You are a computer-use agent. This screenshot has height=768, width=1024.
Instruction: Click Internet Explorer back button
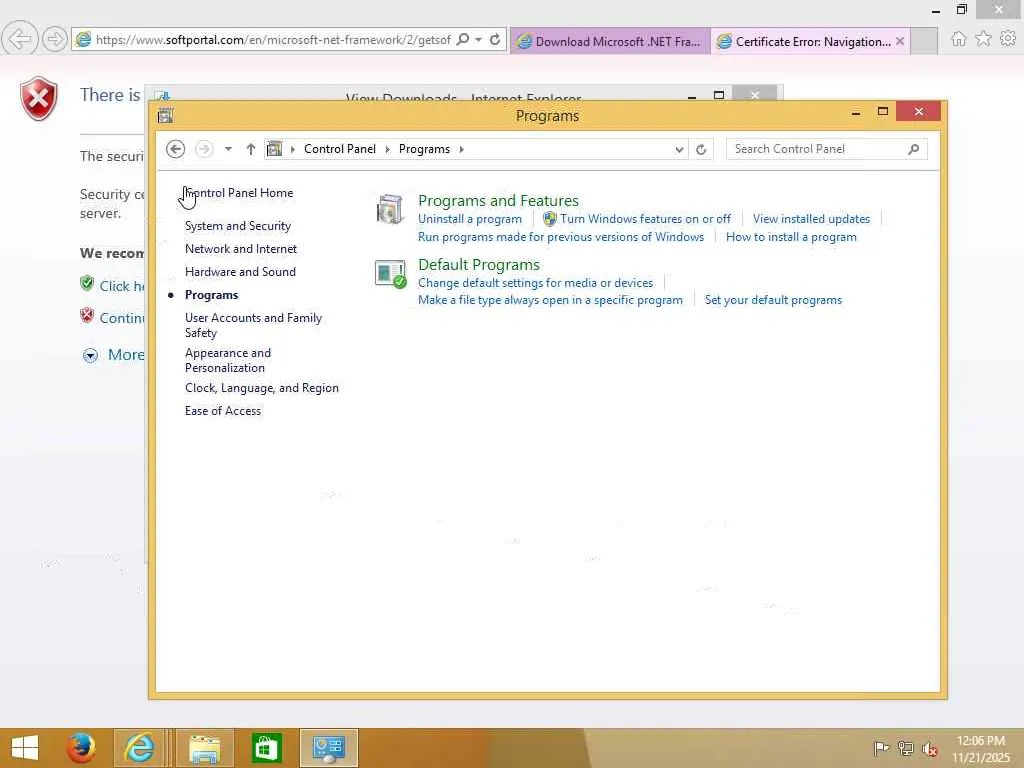pos(19,39)
